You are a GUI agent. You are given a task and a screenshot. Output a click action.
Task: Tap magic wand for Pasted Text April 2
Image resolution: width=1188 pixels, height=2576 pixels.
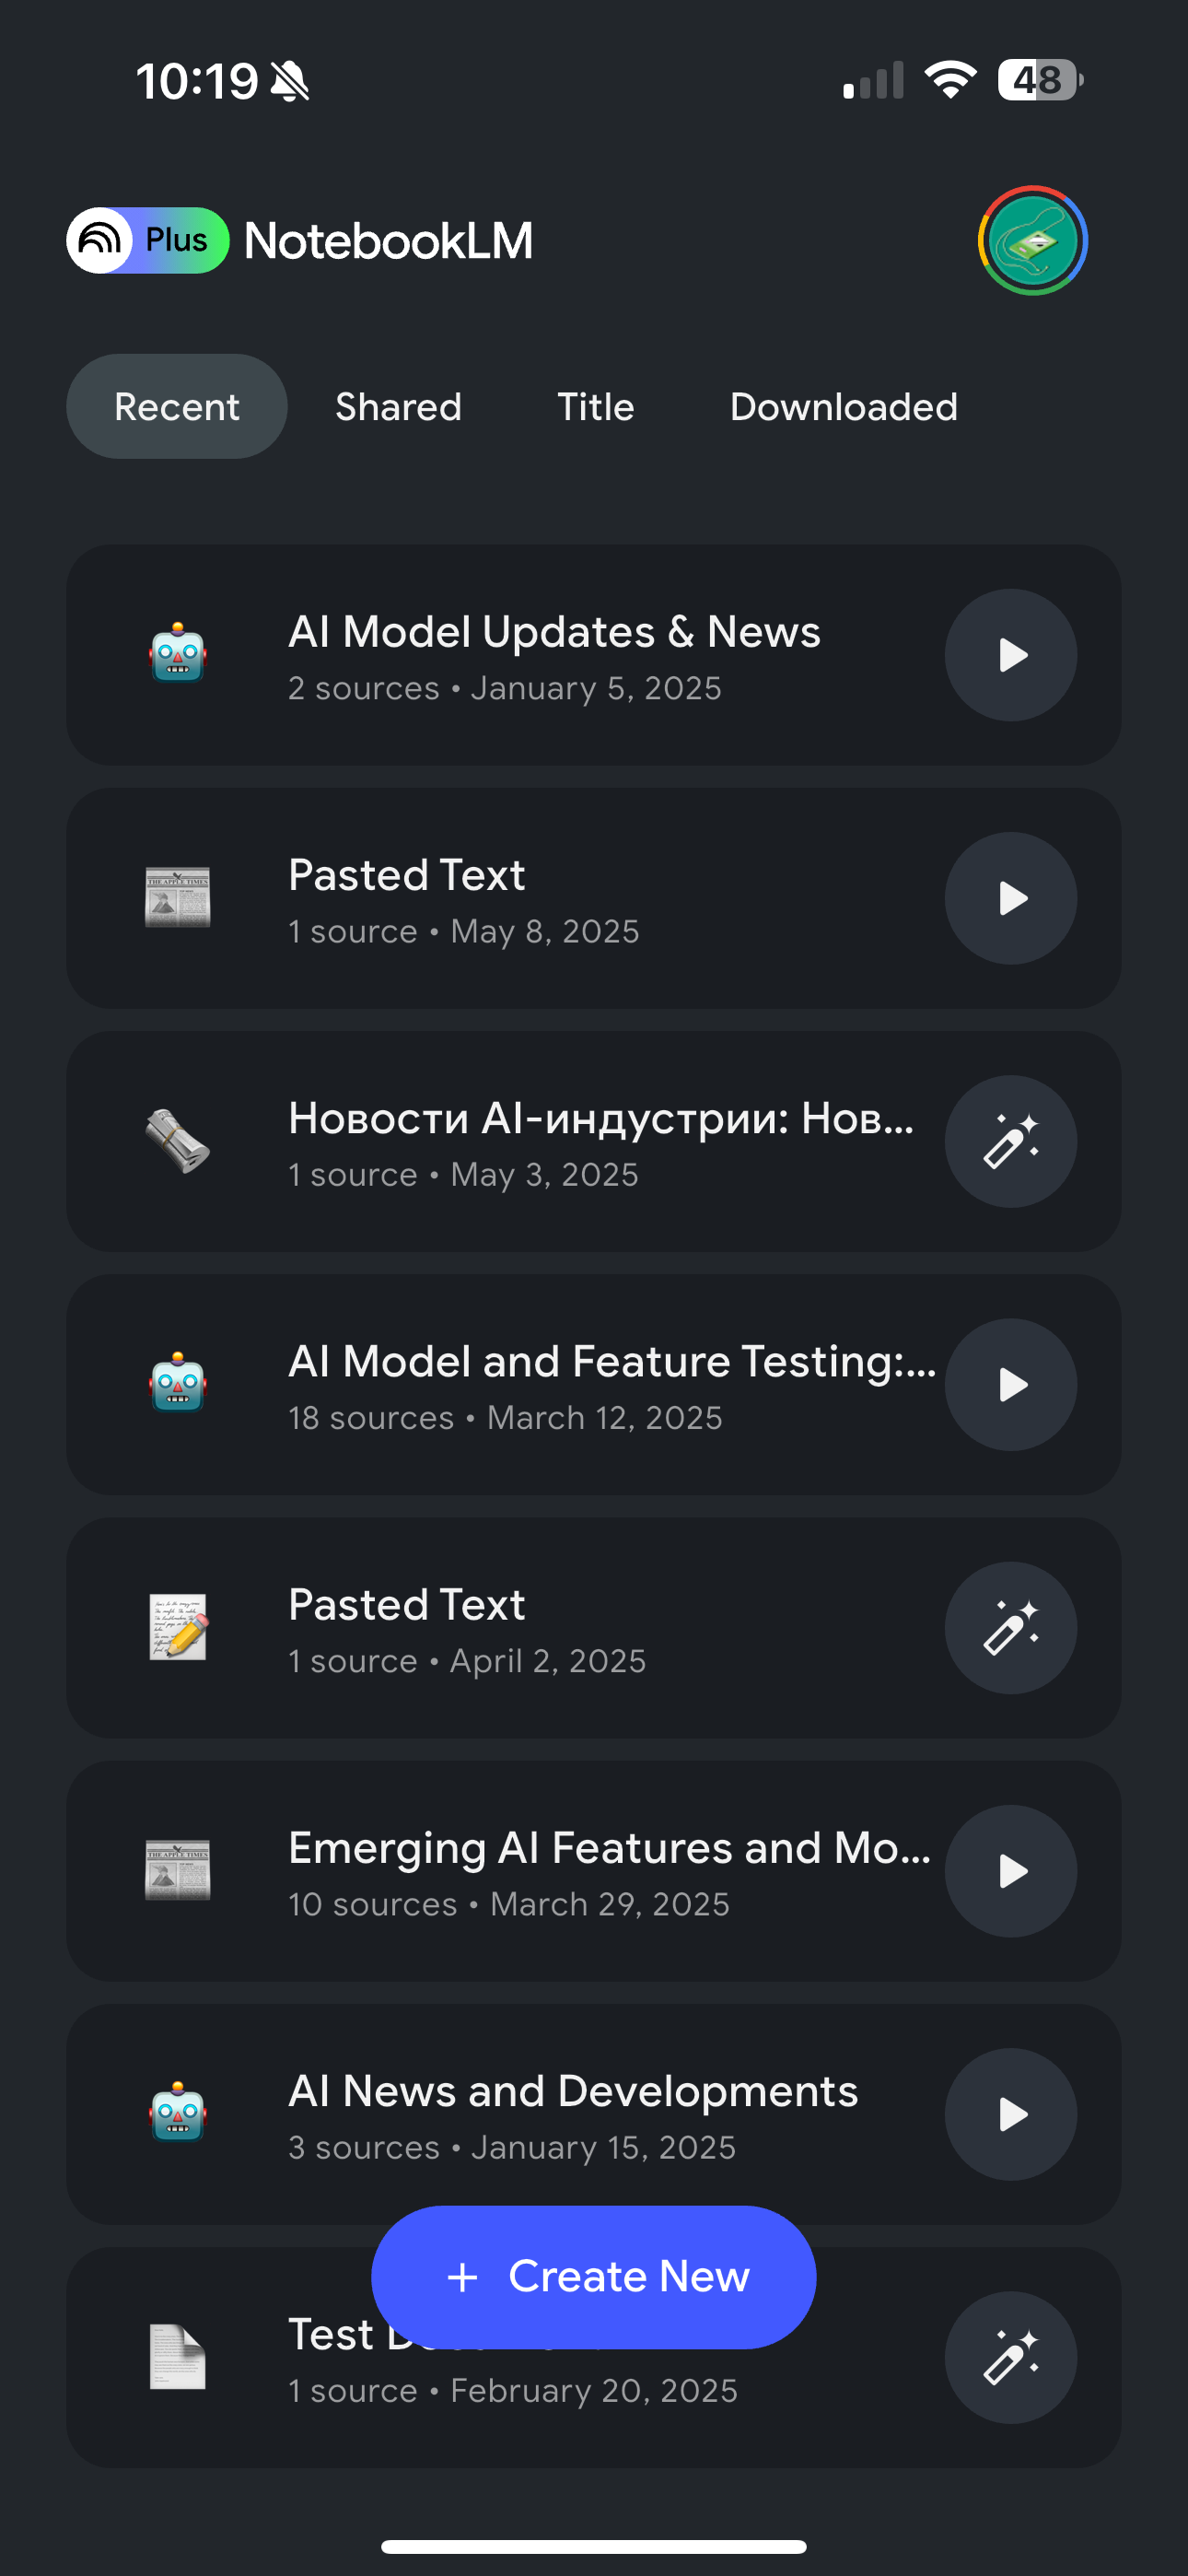pos(1010,1628)
